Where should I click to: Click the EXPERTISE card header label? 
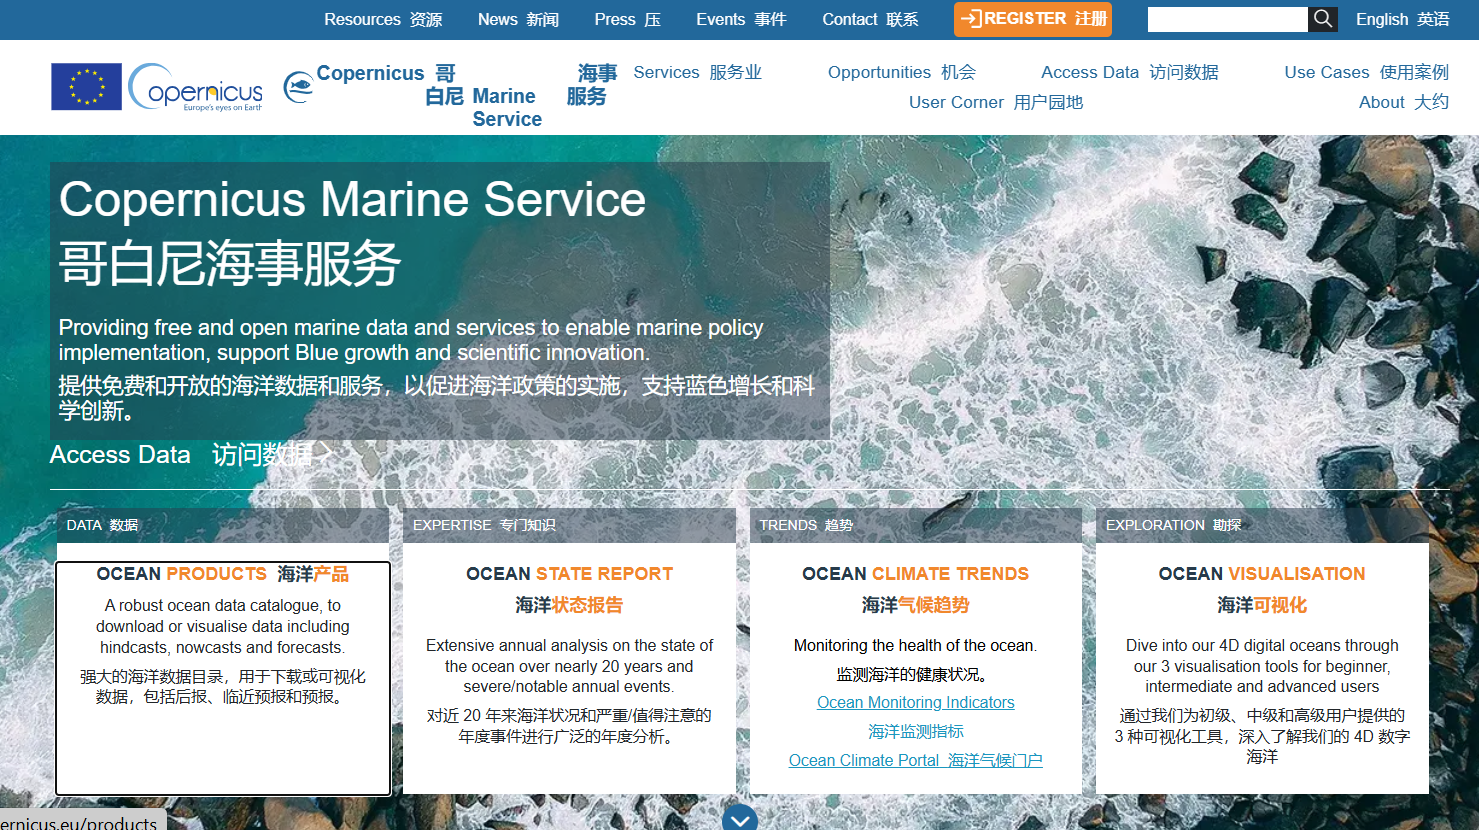point(484,525)
